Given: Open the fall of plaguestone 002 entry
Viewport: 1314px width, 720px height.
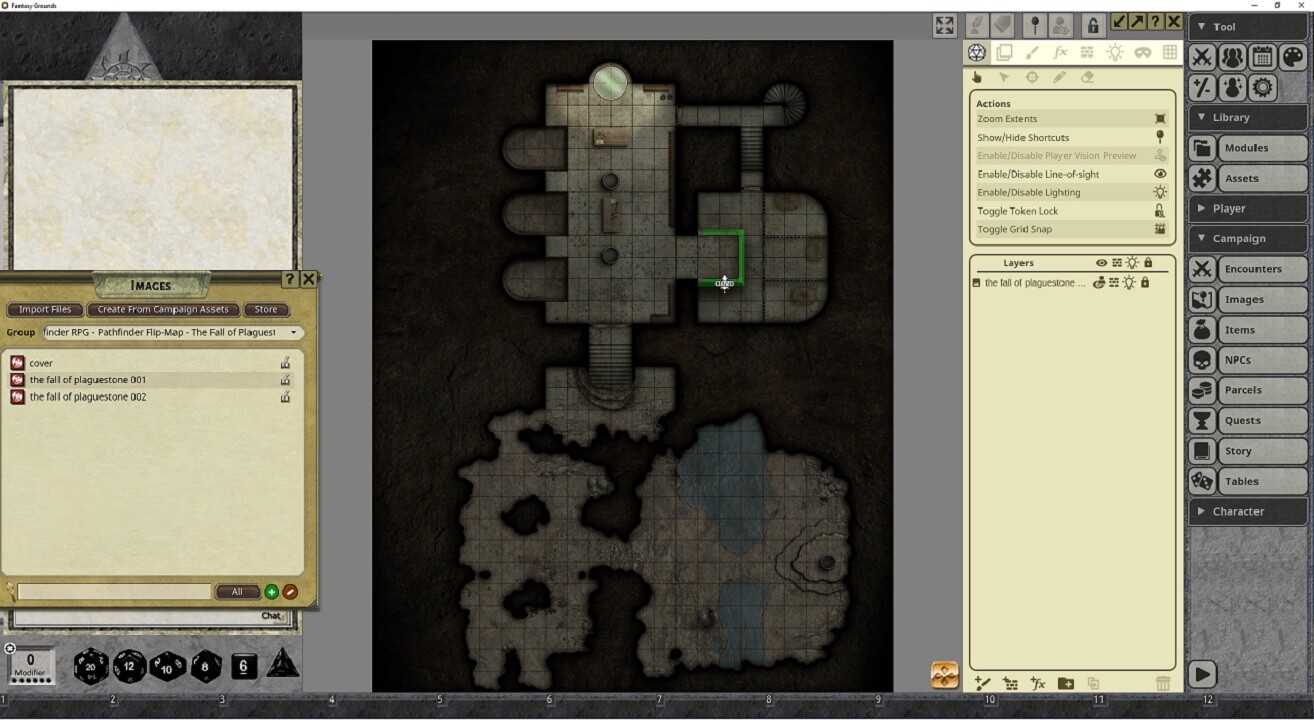Looking at the screenshot, I should [x=150, y=397].
